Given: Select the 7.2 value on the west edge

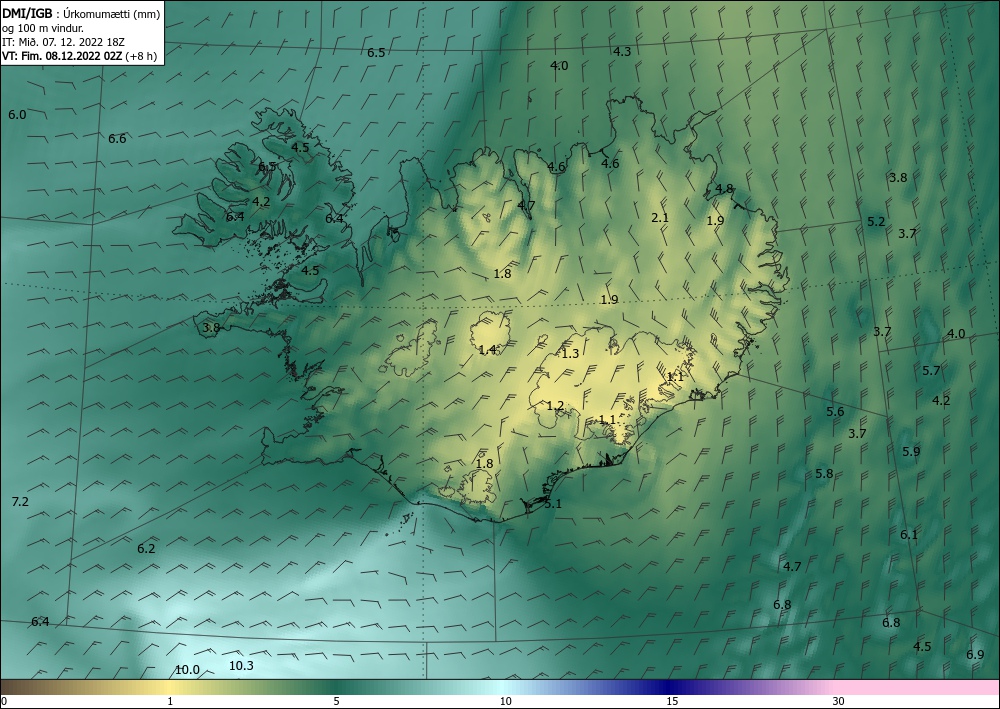Looking at the screenshot, I should (20, 502).
